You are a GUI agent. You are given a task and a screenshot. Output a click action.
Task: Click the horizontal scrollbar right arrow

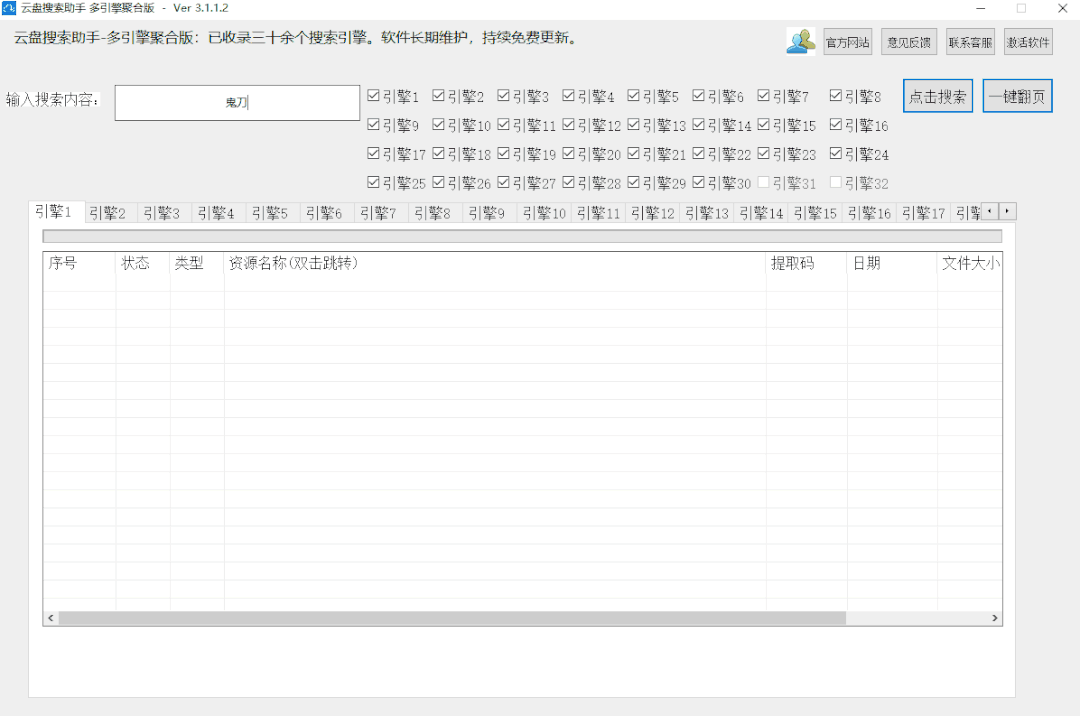(x=994, y=618)
